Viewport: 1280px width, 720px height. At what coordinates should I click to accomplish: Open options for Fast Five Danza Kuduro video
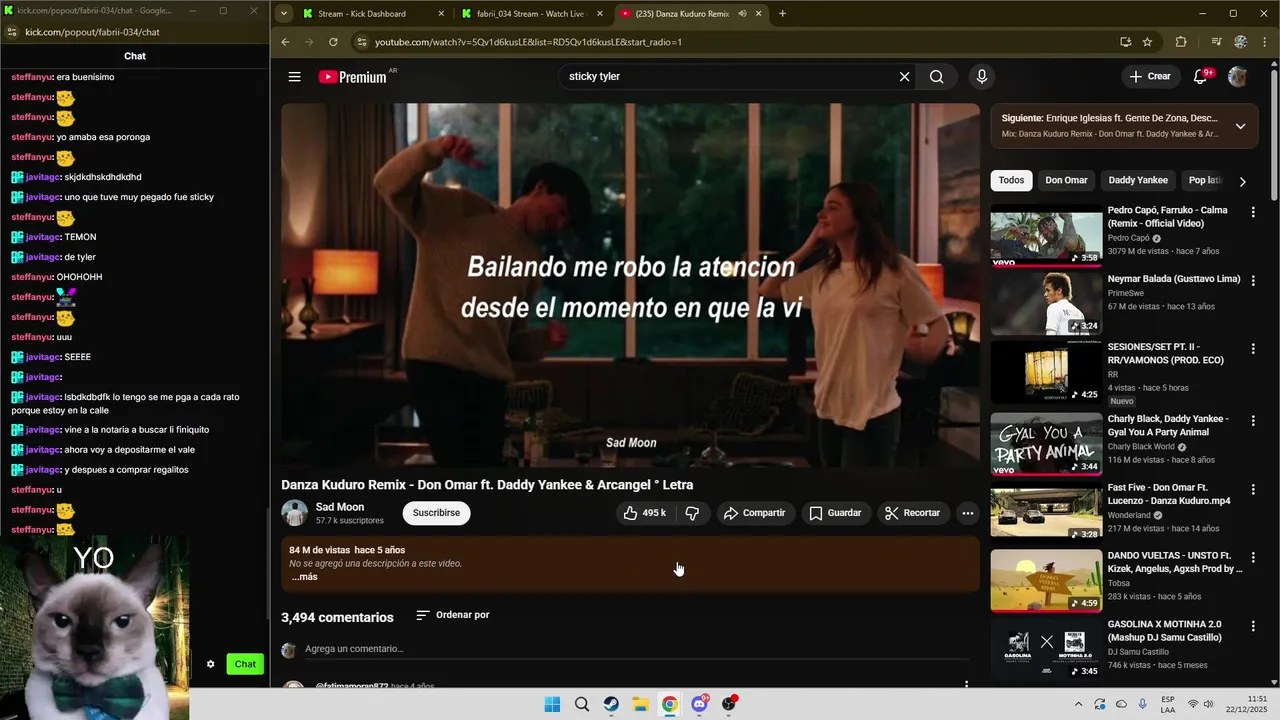1253,488
